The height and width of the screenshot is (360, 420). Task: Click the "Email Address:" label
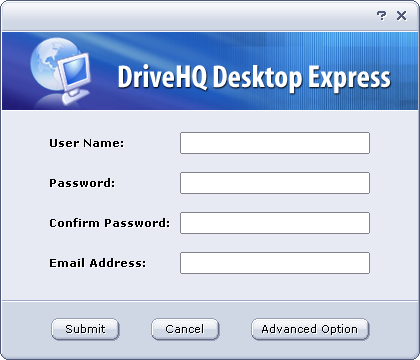(98, 263)
